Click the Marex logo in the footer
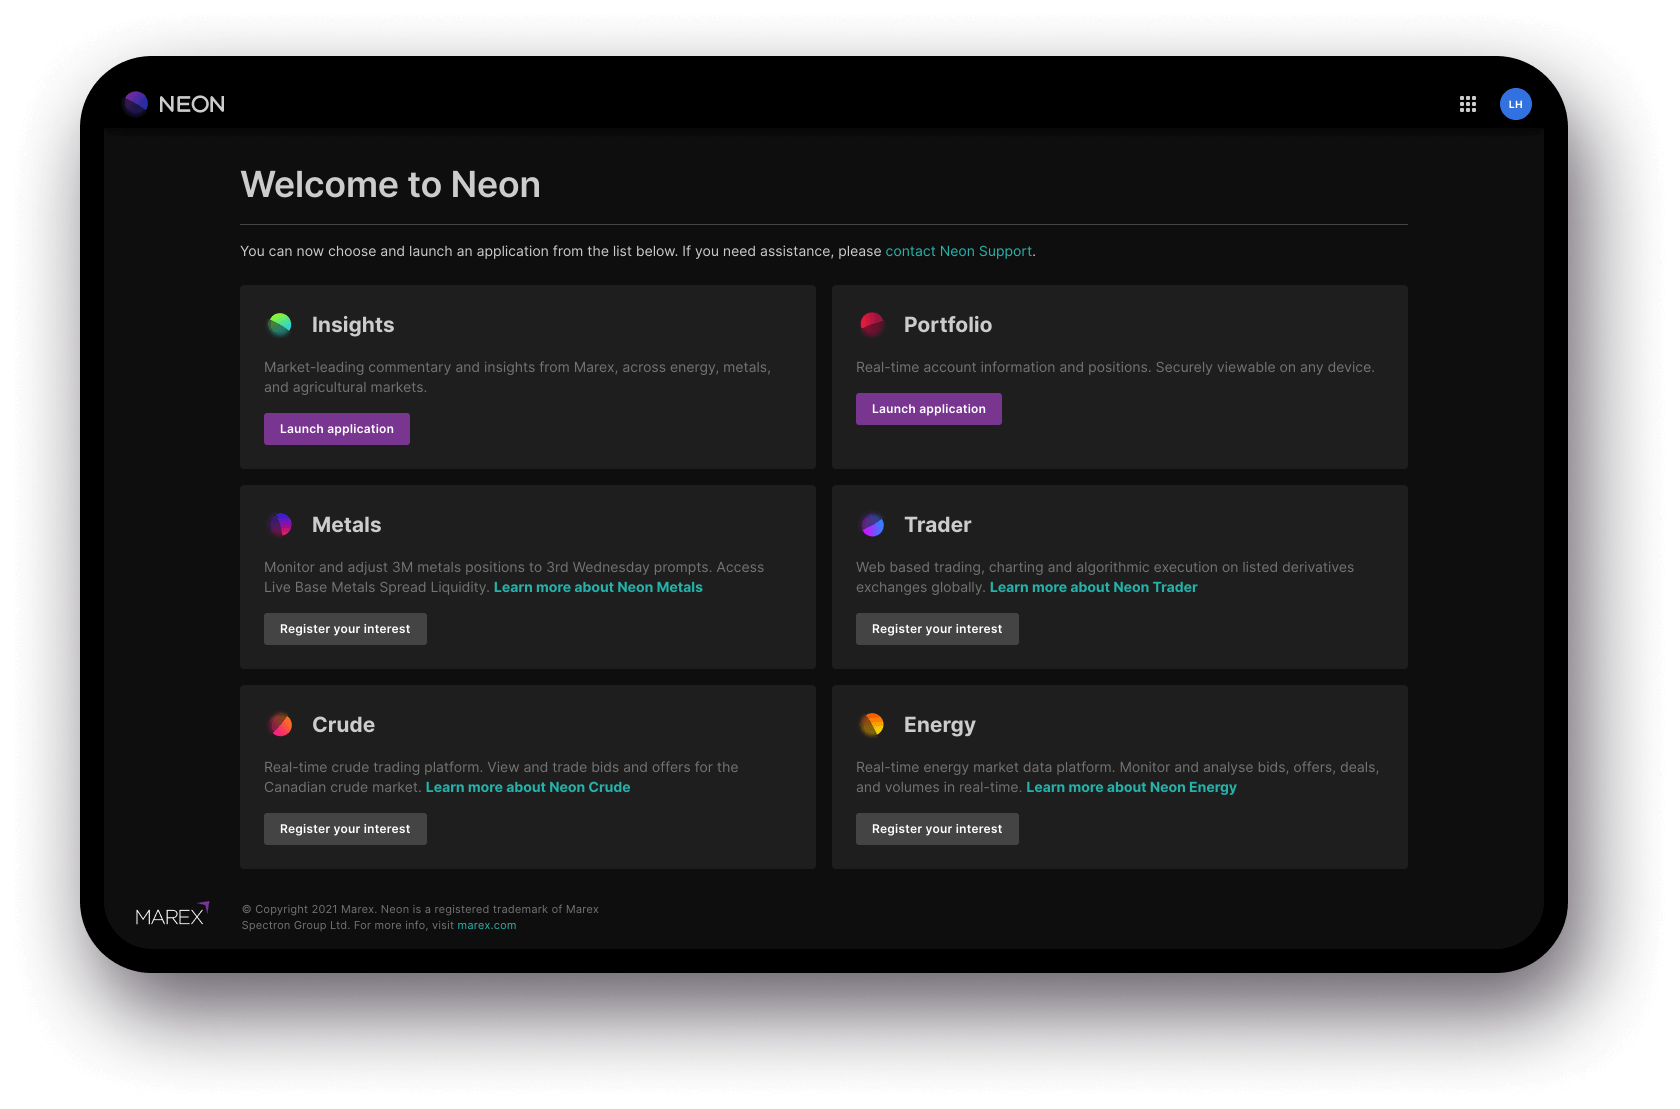The height and width of the screenshot is (1109, 1680). pyautogui.click(x=172, y=914)
